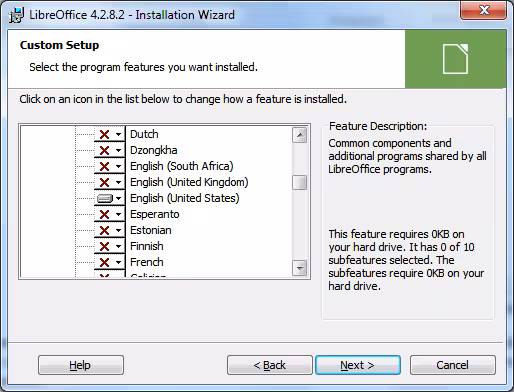Click the feature list scrollbar thumb

pyautogui.click(x=300, y=183)
